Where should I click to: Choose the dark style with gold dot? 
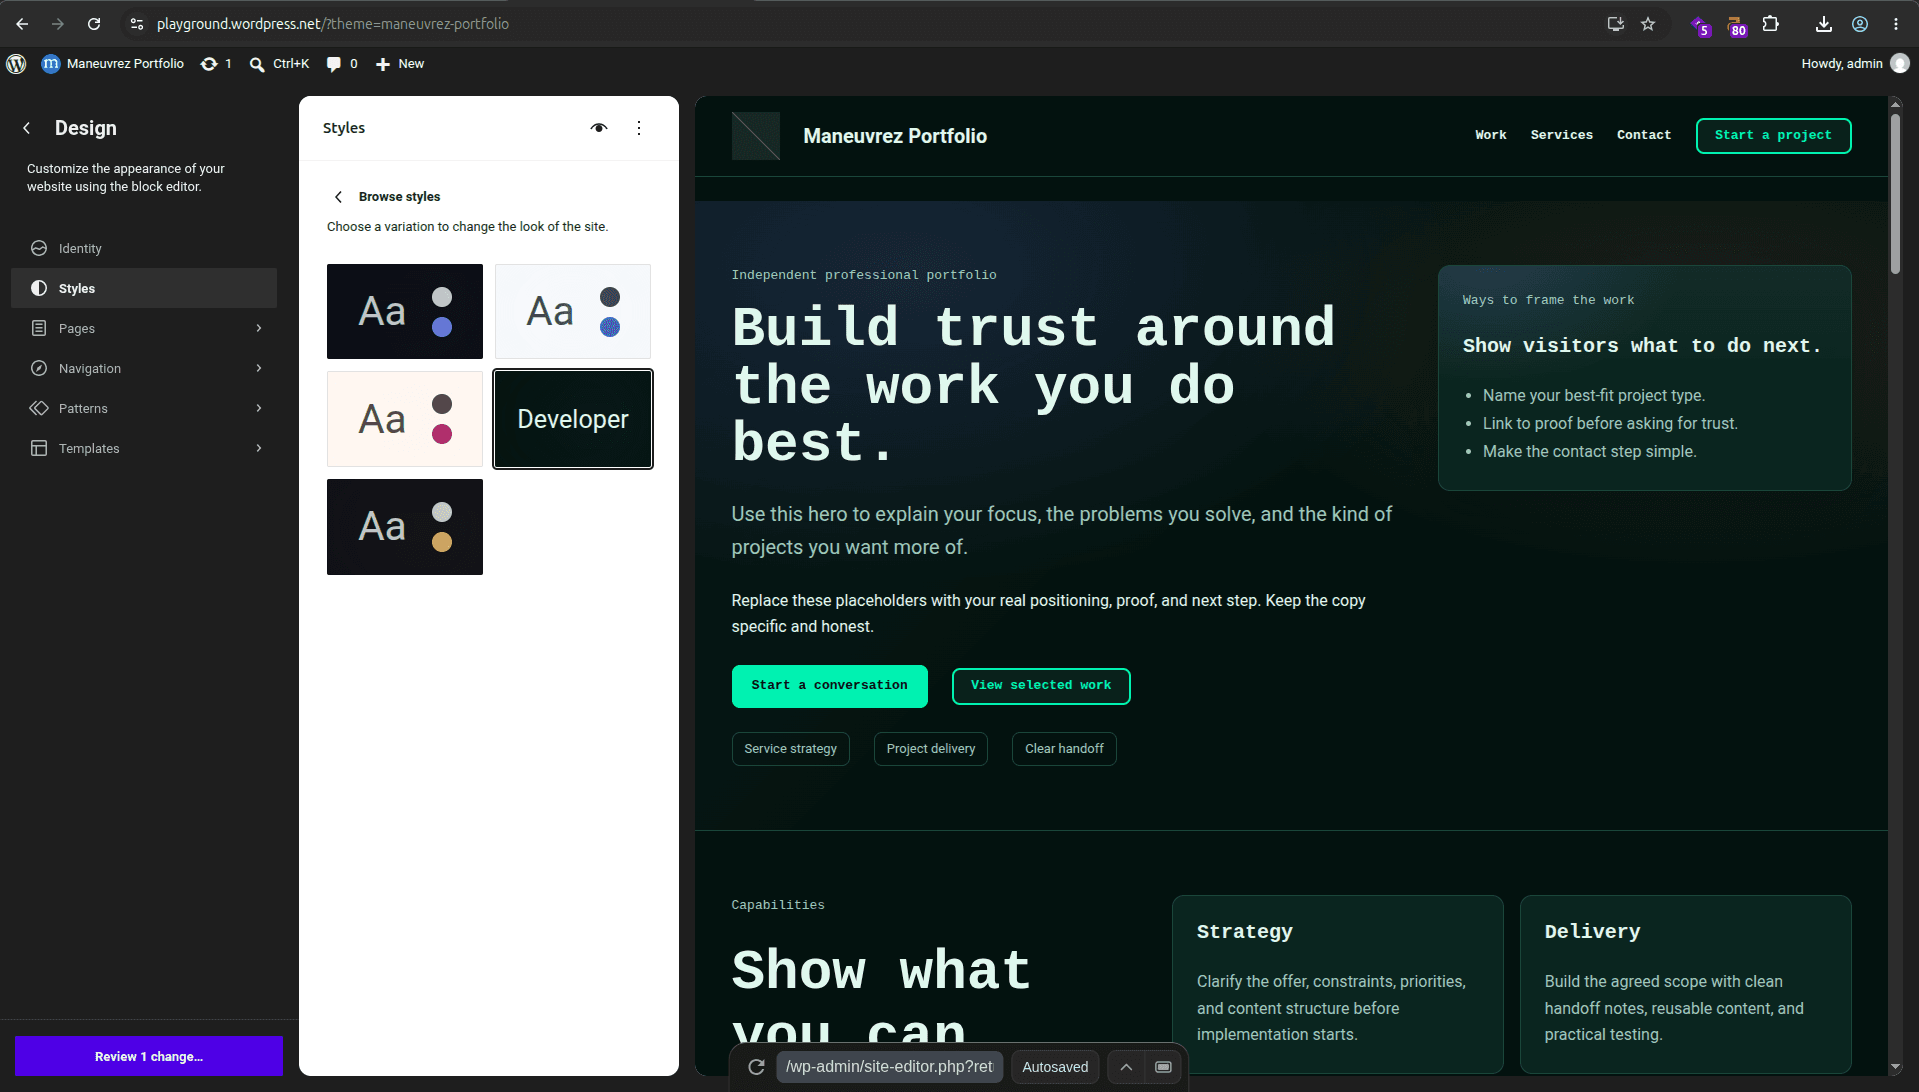[x=405, y=527]
